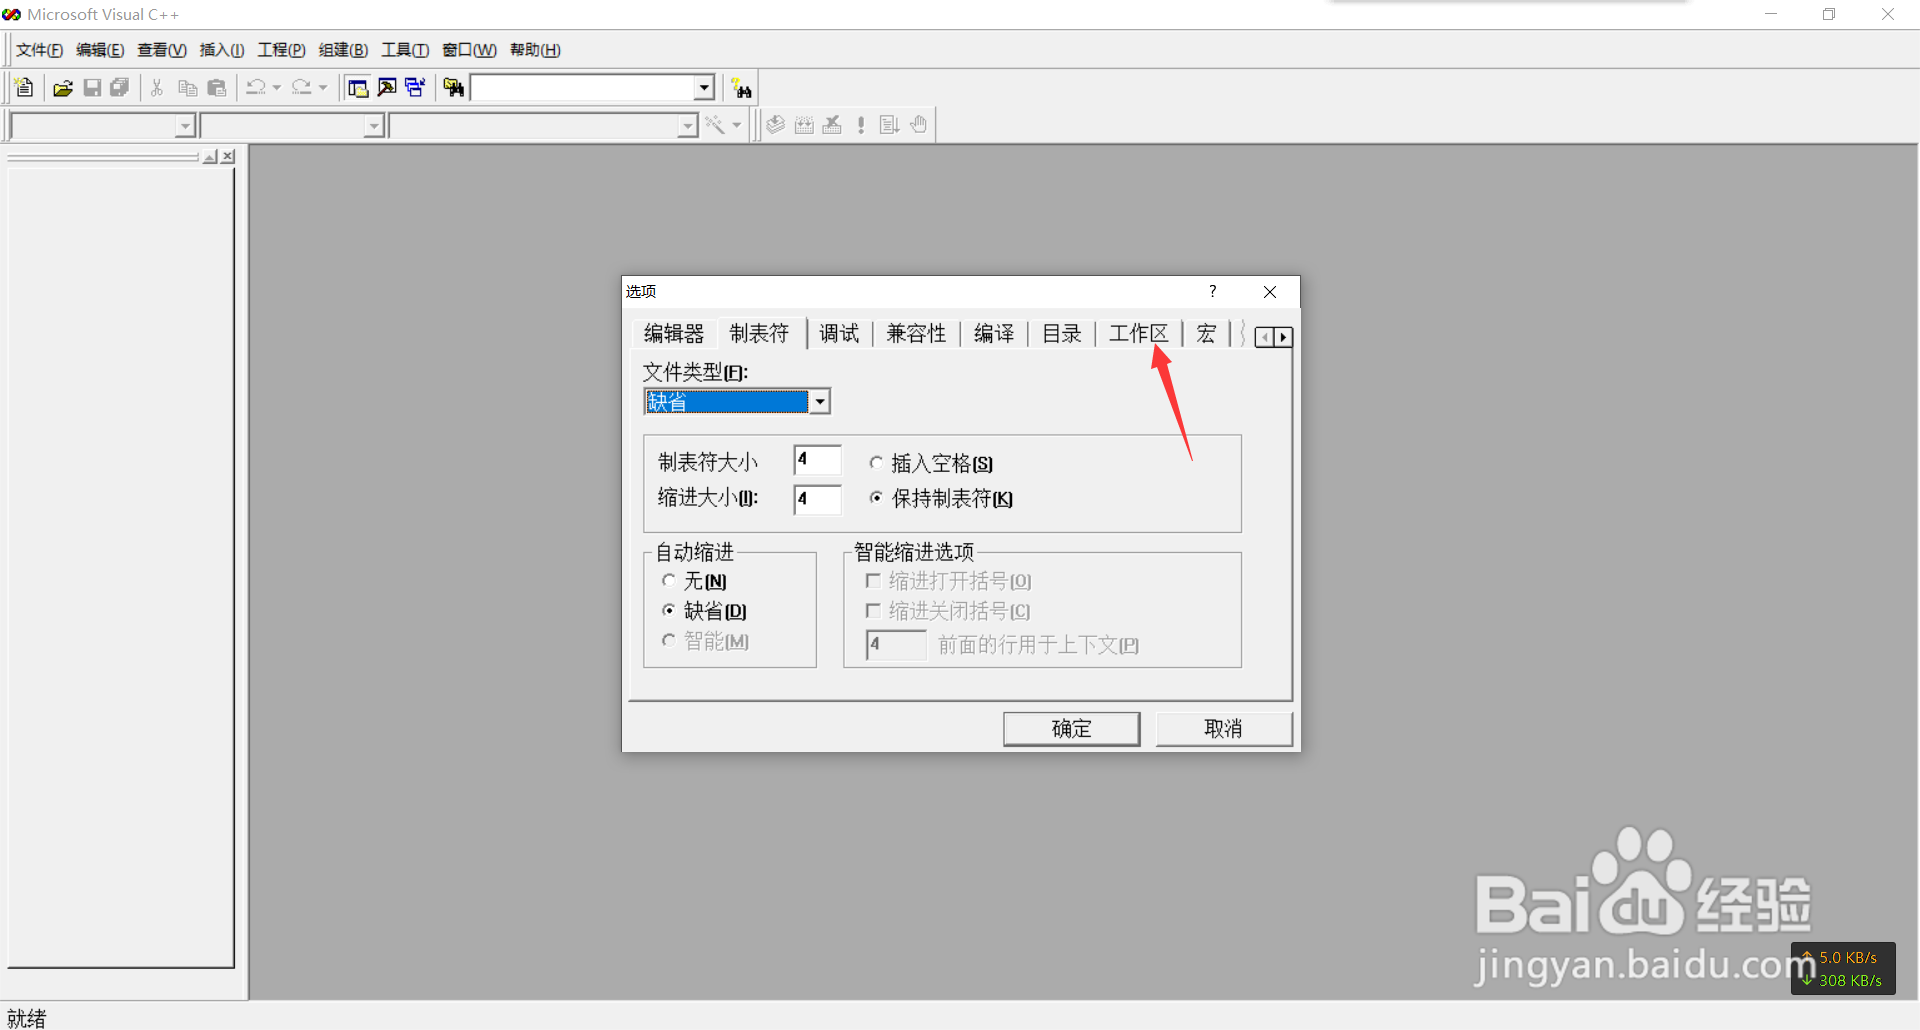
Task: Select auto indent Default option
Action: tap(669, 611)
